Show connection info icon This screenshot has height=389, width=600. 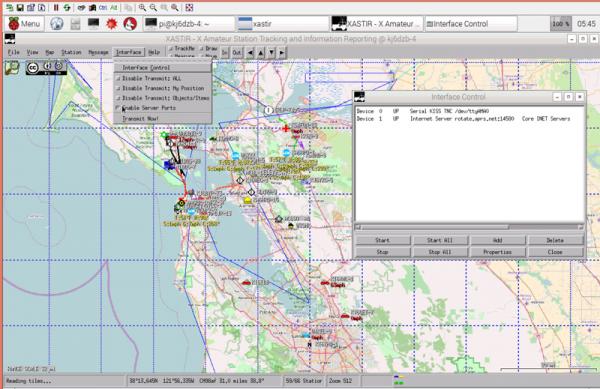[x=41, y=7]
